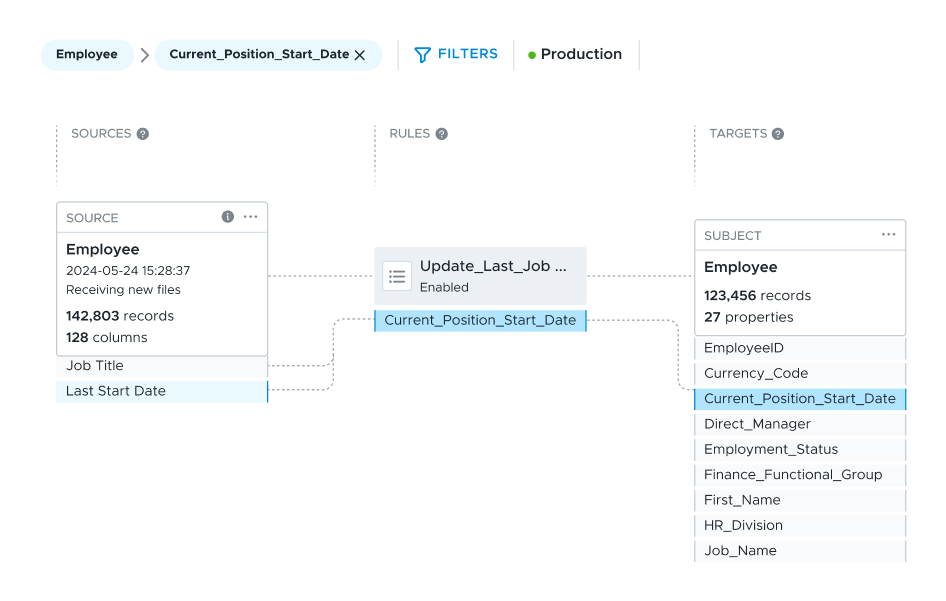Select the Direct_Manager target property
Viewport: 946px width, 601px height.
[757, 424]
